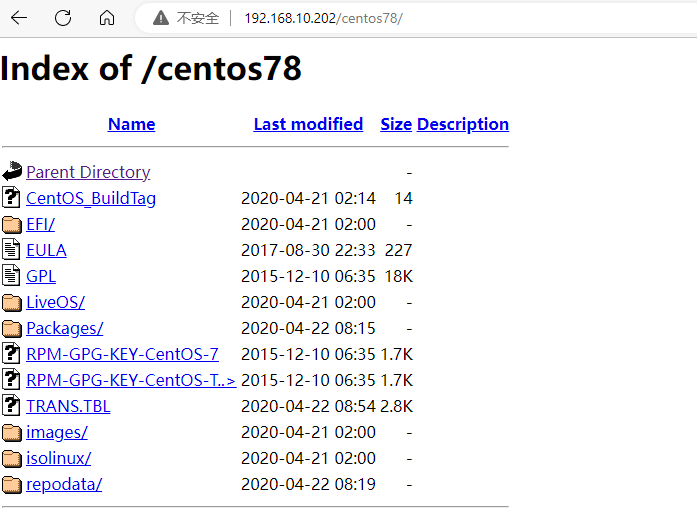Viewport: 697px width, 515px height.
Task: Focus the address bar URL field
Action: (400, 18)
